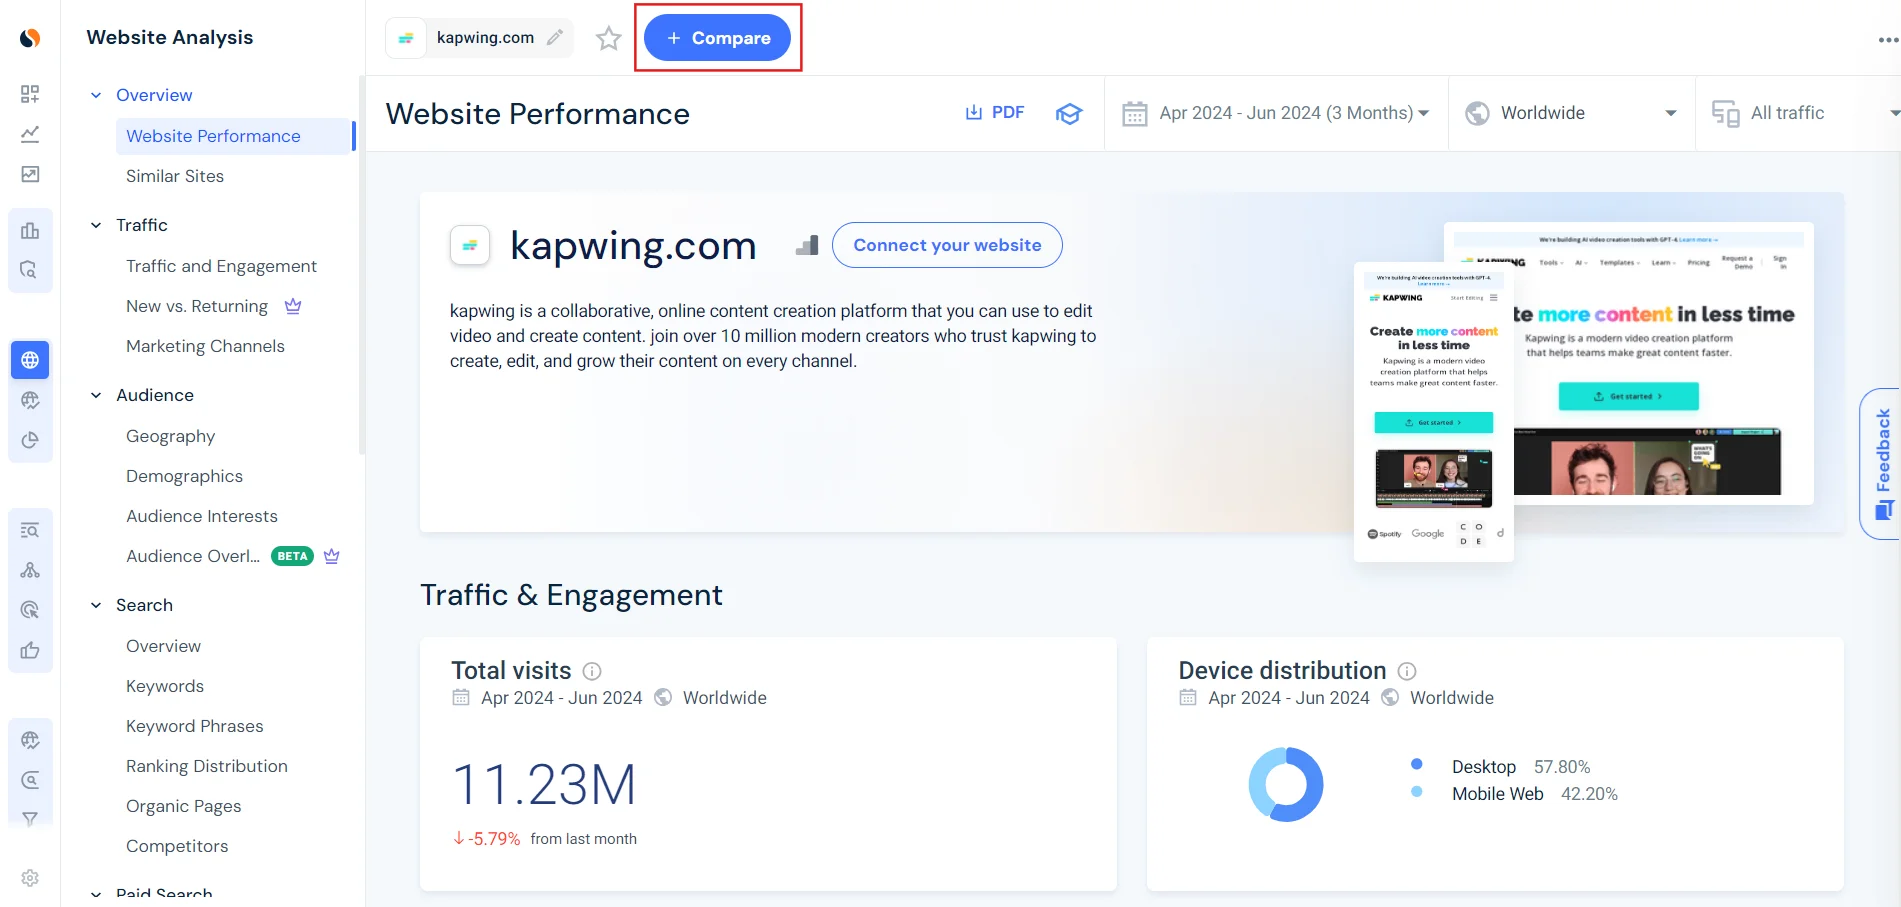The image size is (1901, 907).
Task: Click the info icon next to Total visits
Action: click(592, 671)
